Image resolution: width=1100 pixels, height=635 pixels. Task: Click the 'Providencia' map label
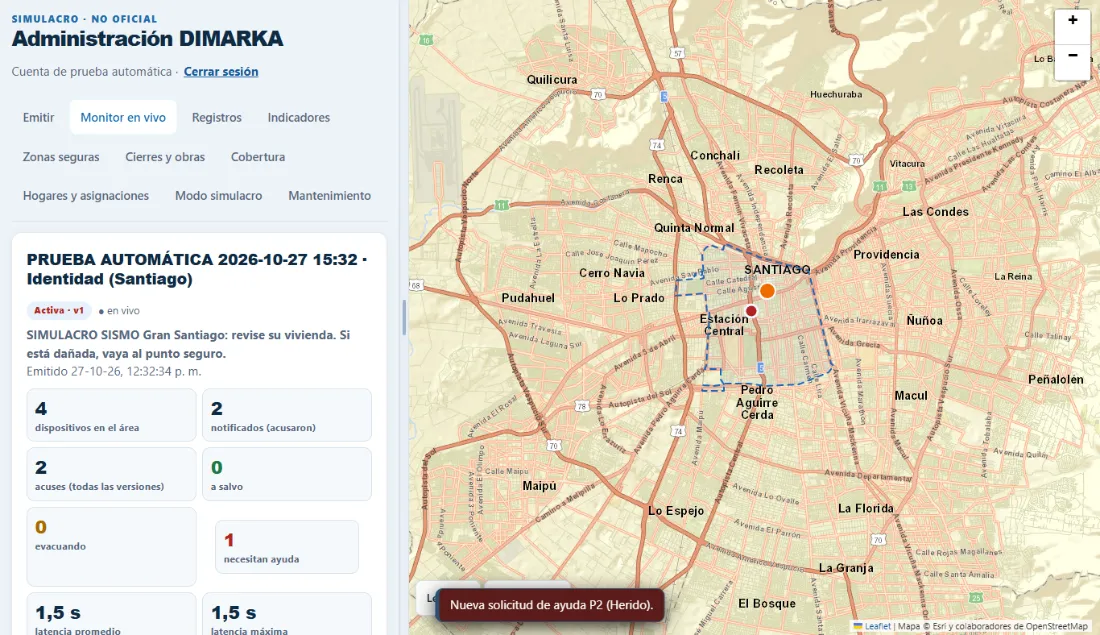click(886, 255)
